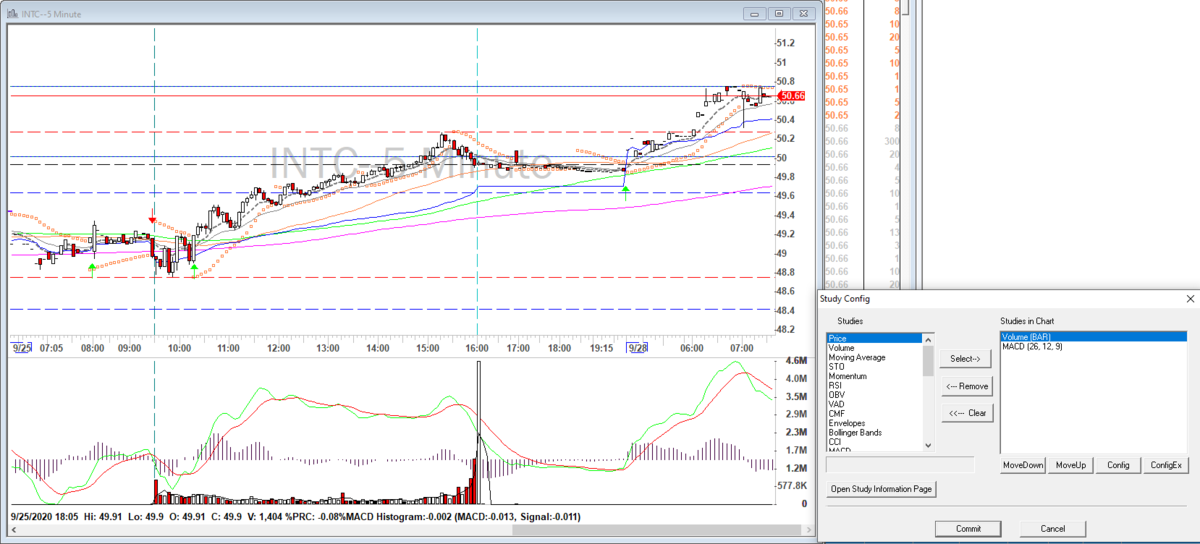Viewport: 1200px width, 544px height.
Task: Click the ConfigEx button
Action: point(1166,465)
